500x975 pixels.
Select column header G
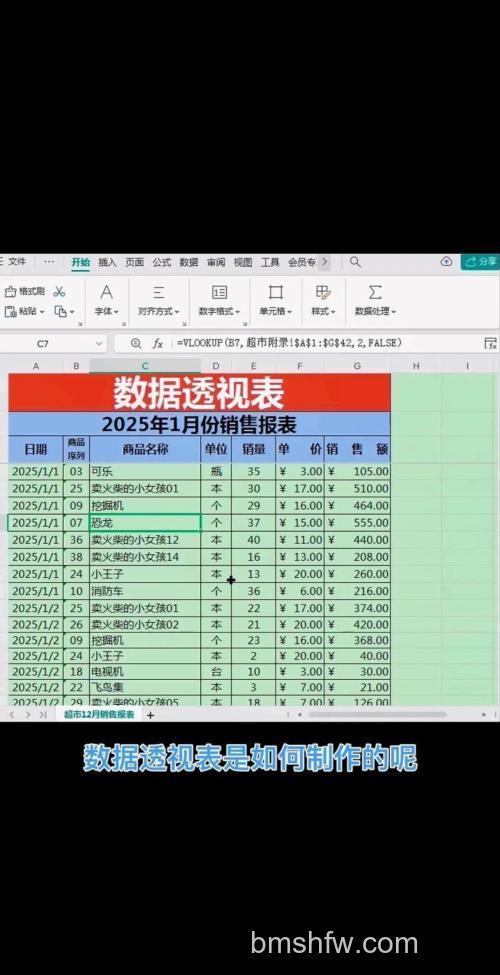point(357,366)
